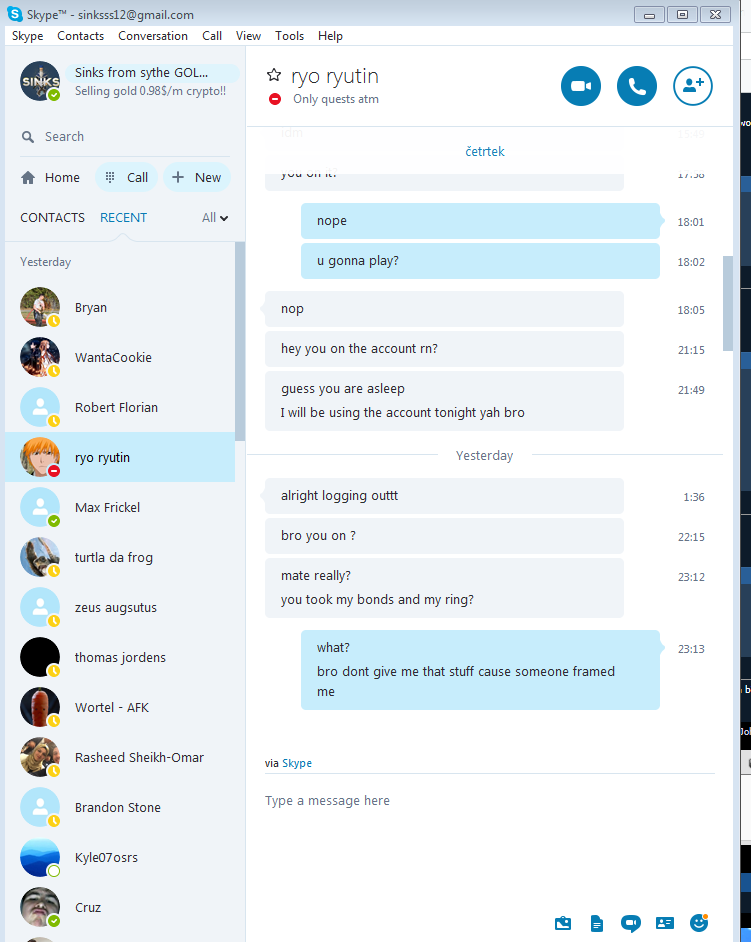The width and height of the screenshot is (751, 942).
Task: Go to Home in sidebar
Action: point(50,177)
